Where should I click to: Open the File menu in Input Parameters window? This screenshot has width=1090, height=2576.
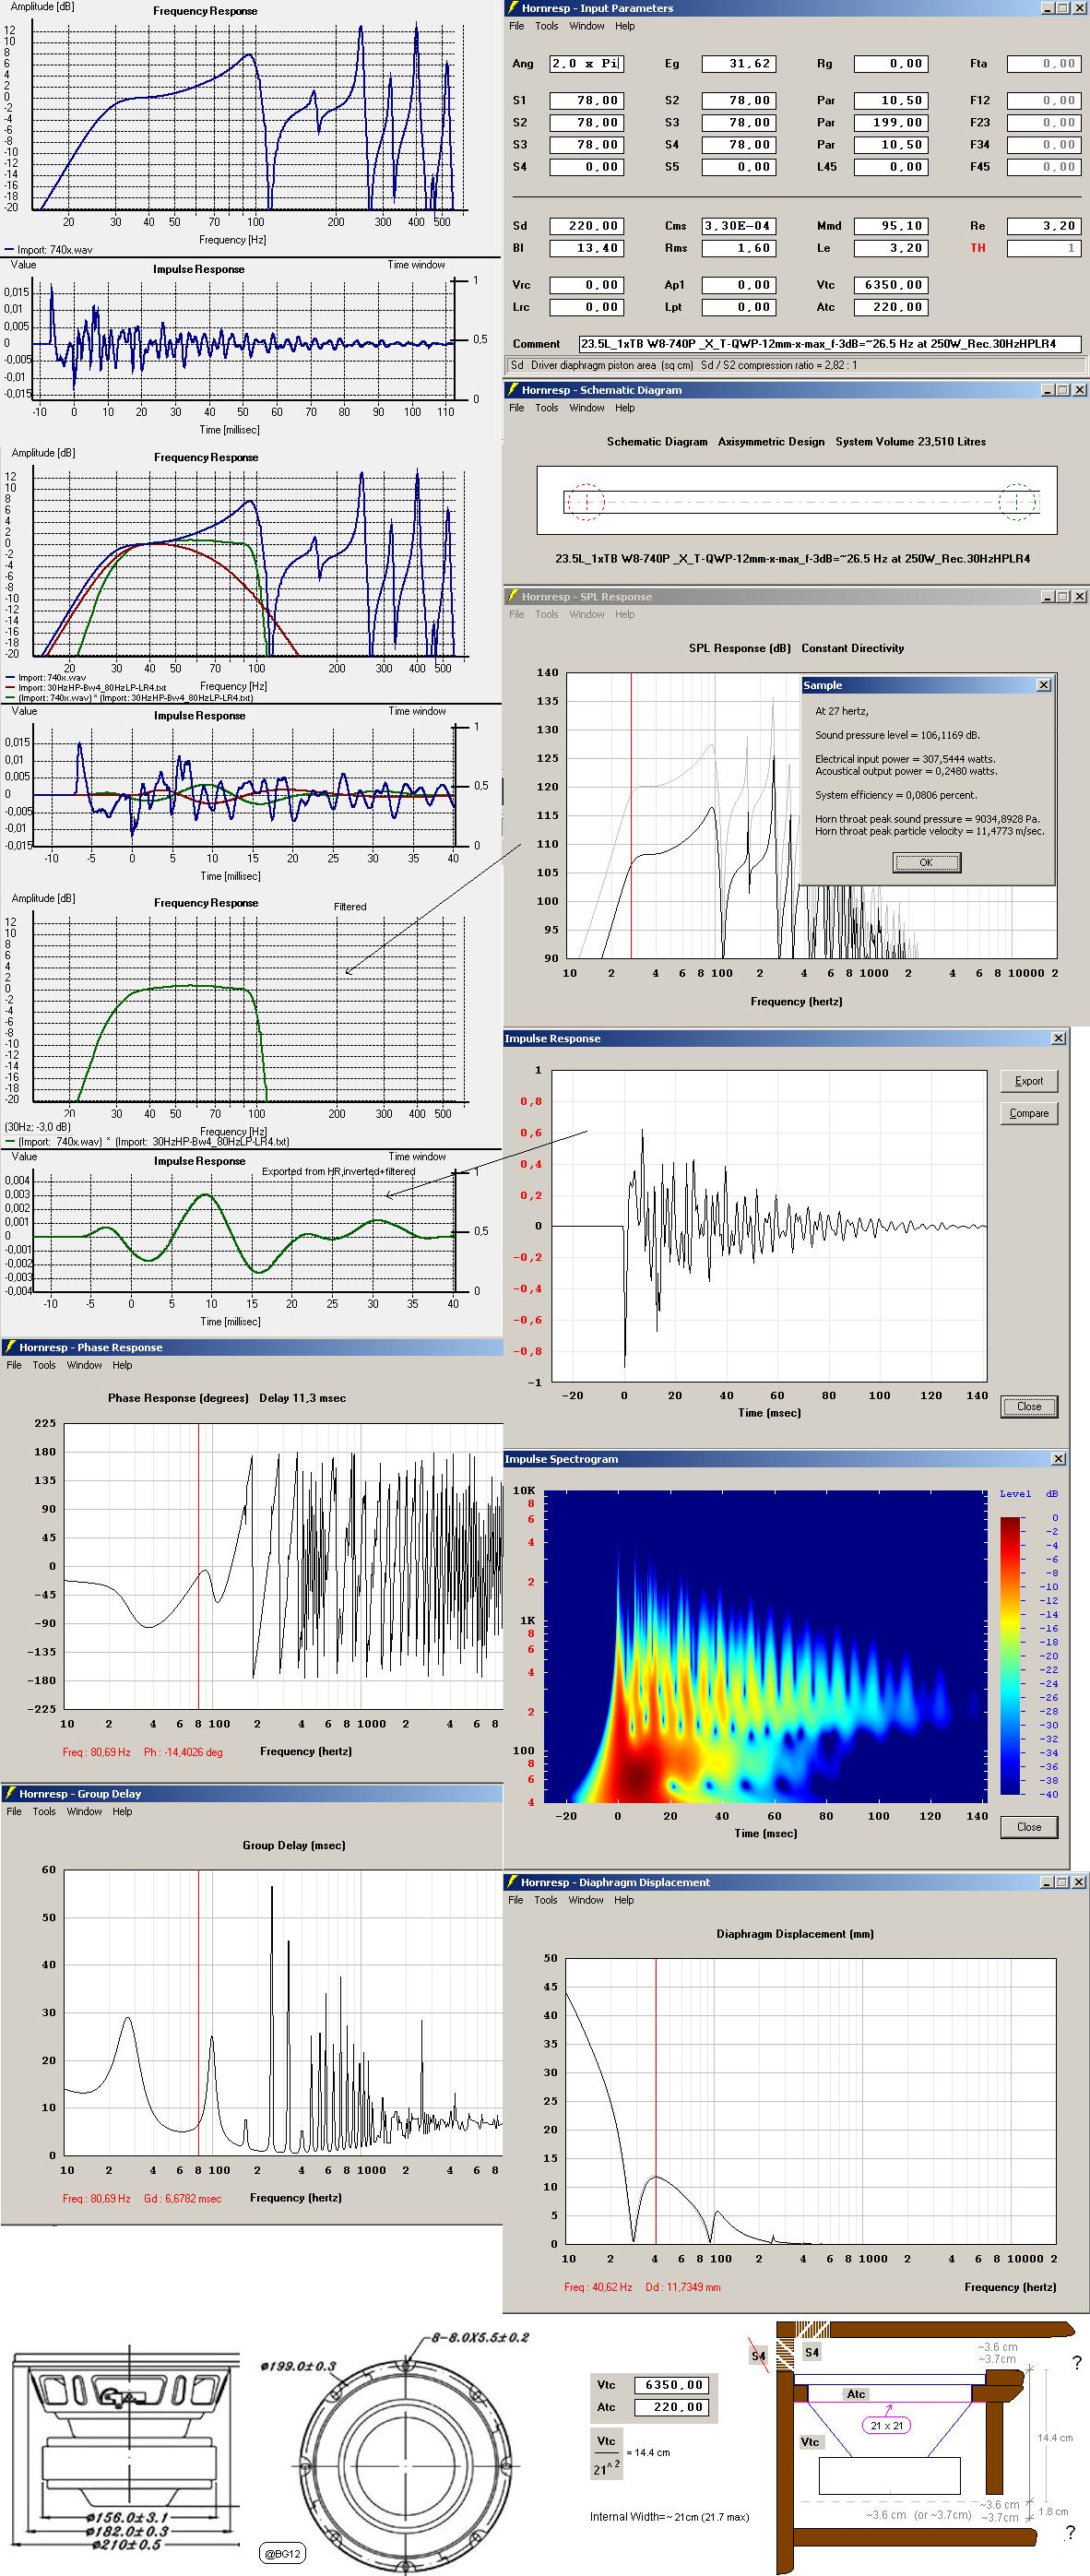click(x=516, y=26)
